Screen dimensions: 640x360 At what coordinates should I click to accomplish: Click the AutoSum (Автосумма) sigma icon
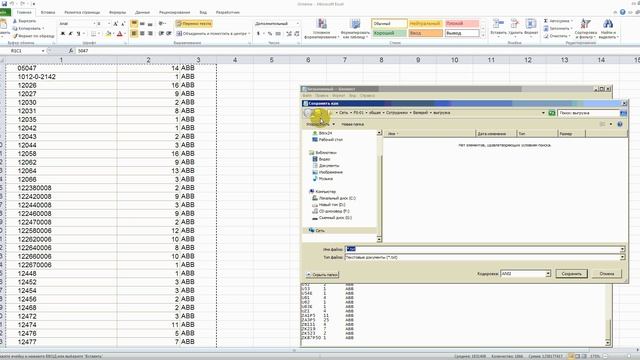(x=546, y=21)
